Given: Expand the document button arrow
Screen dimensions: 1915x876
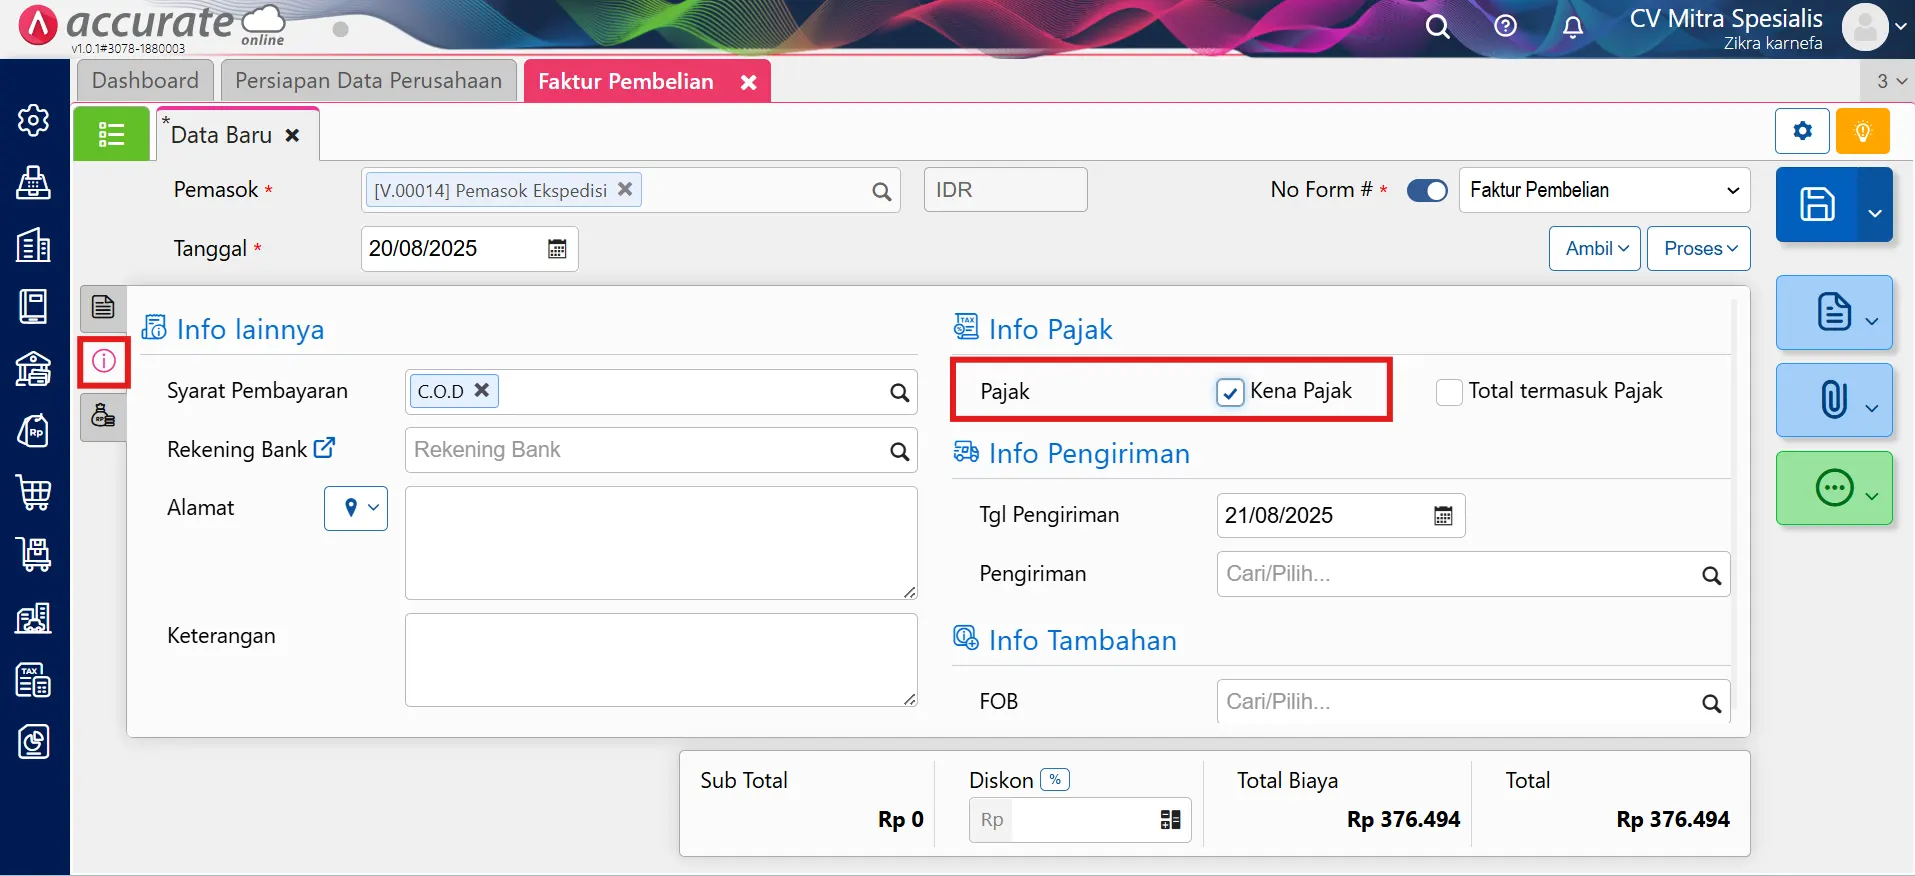Looking at the screenshot, I should click(1872, 321).
